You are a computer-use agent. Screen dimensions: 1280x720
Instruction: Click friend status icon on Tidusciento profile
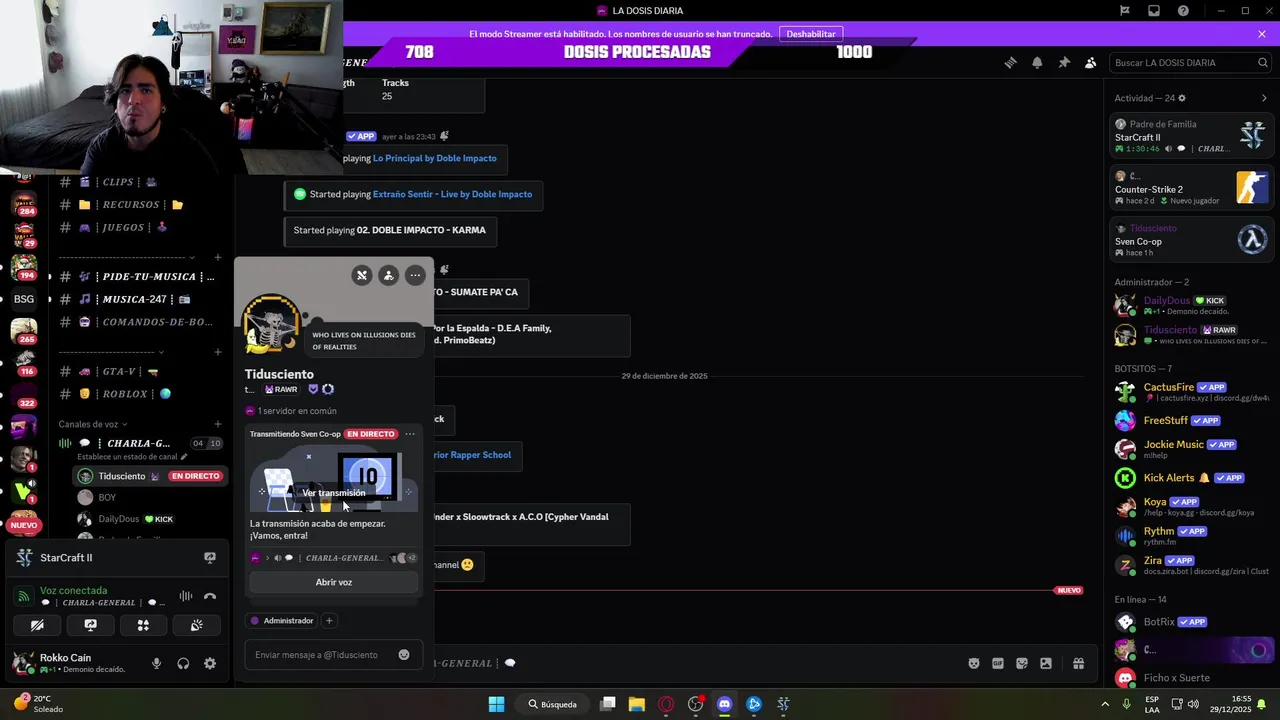[x=389, y=275]
